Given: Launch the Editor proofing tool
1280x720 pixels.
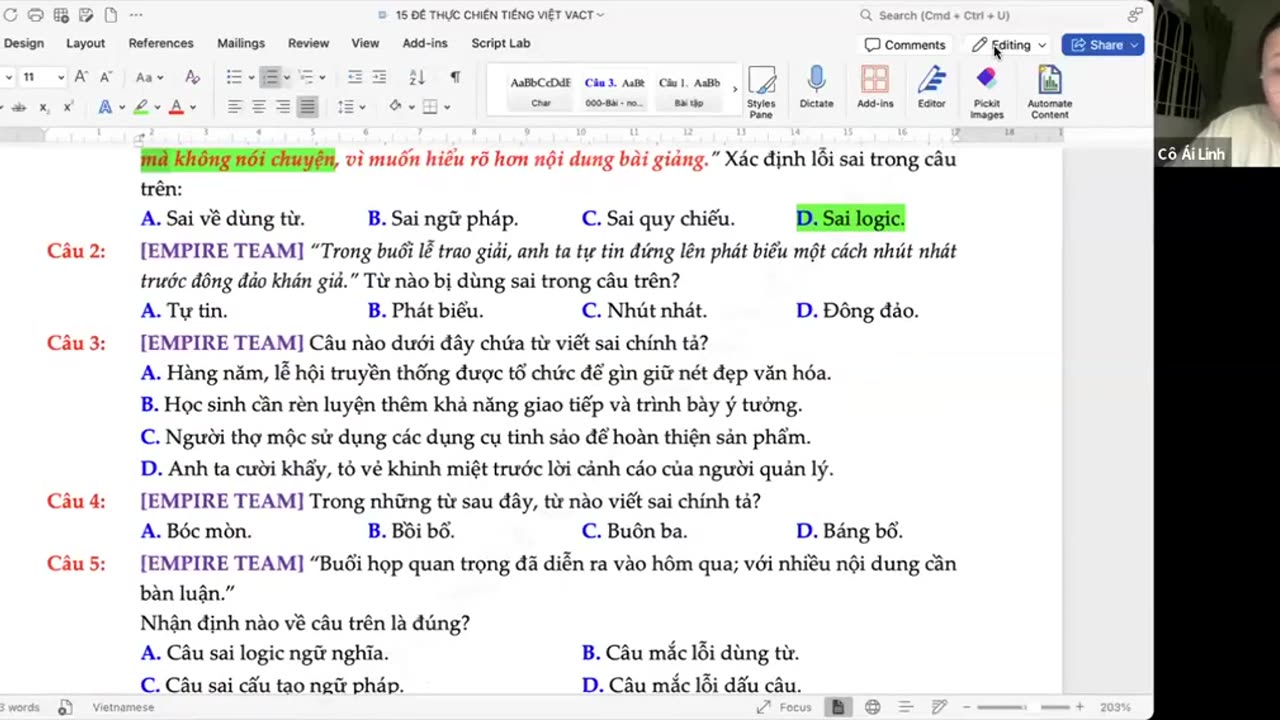Looking at the screenshot, I should click(x=931, y=88).
